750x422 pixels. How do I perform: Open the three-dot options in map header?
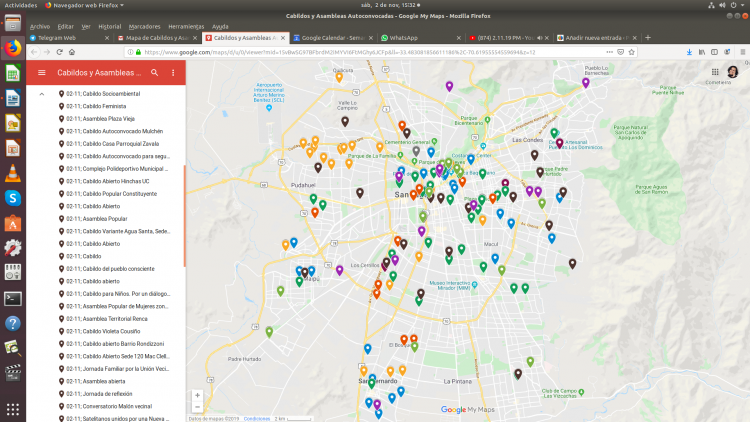click(173, 73)
